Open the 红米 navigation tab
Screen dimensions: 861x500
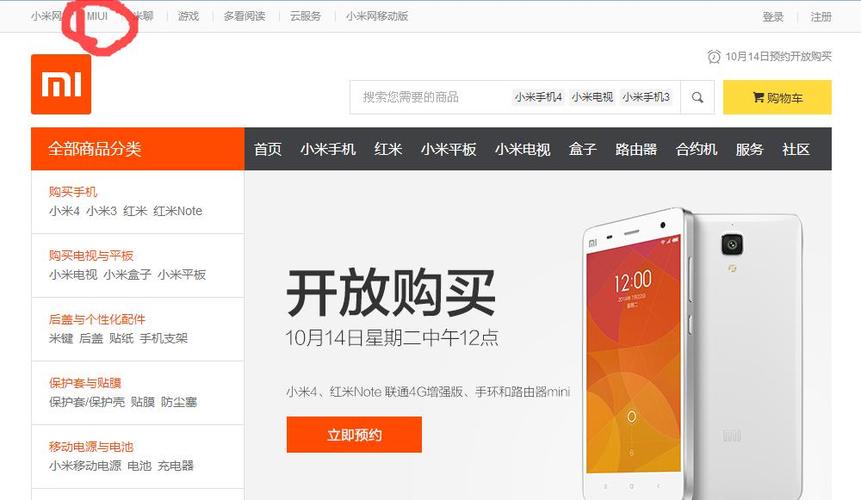388,149
